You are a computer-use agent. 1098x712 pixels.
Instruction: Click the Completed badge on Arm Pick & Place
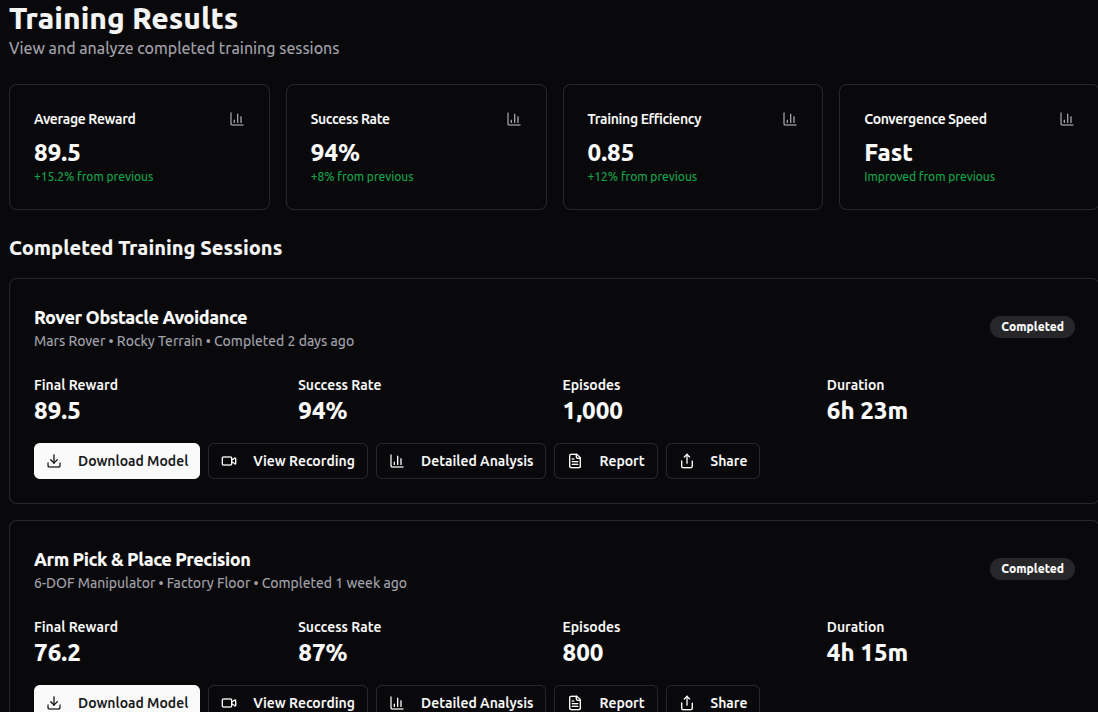point(1032,569)
